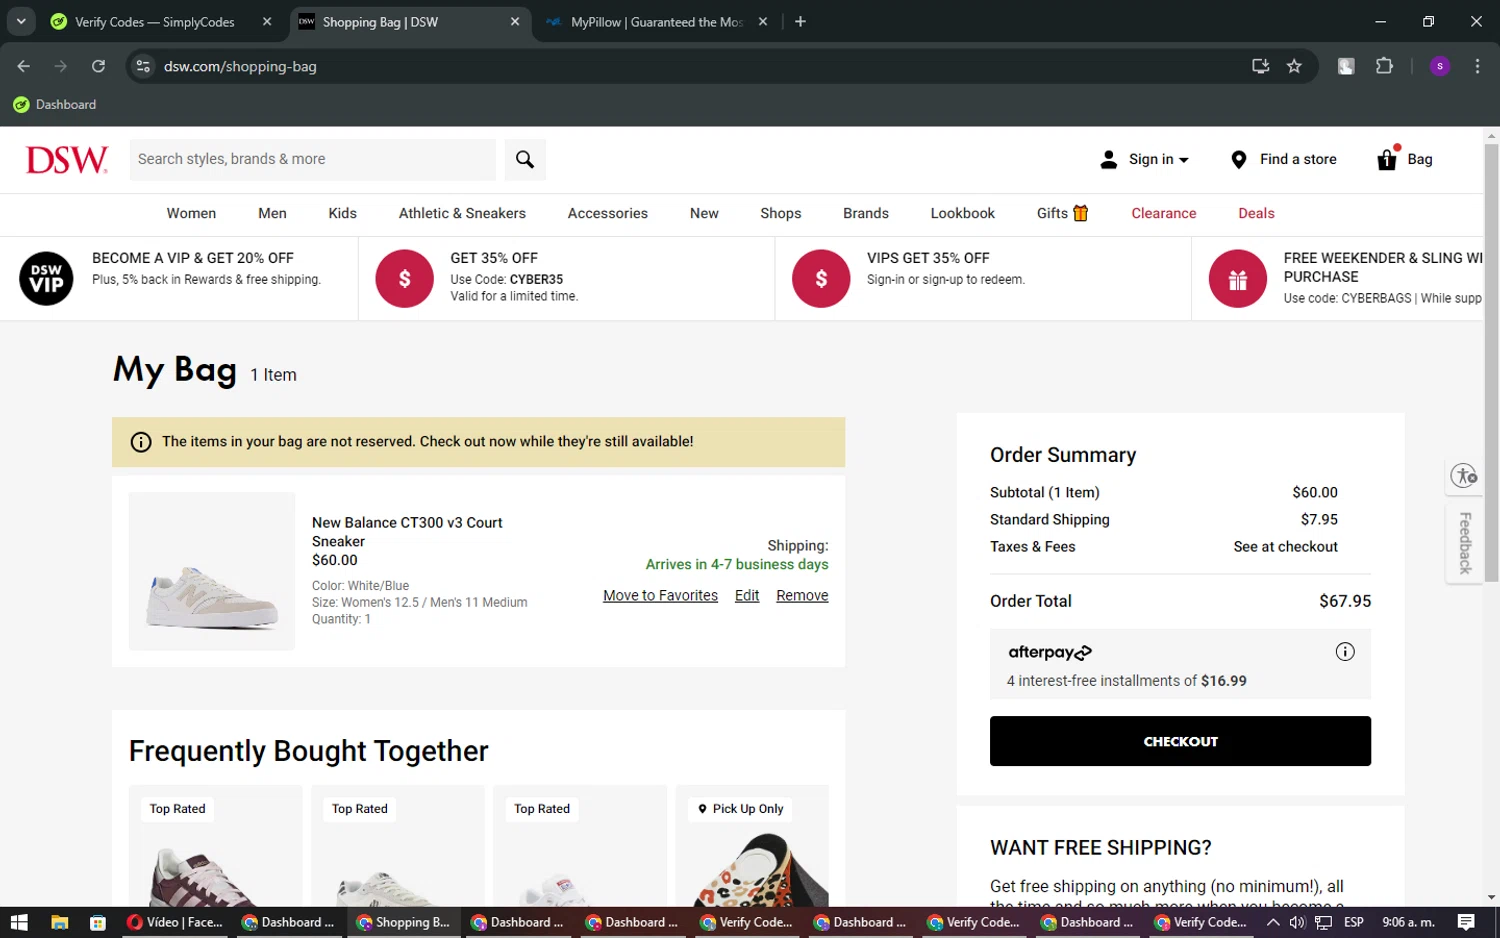This screenshot has height=938, width=1500.
Task: Click the New Balance sneaker thumbnail
Action: (x=212, y=571)
